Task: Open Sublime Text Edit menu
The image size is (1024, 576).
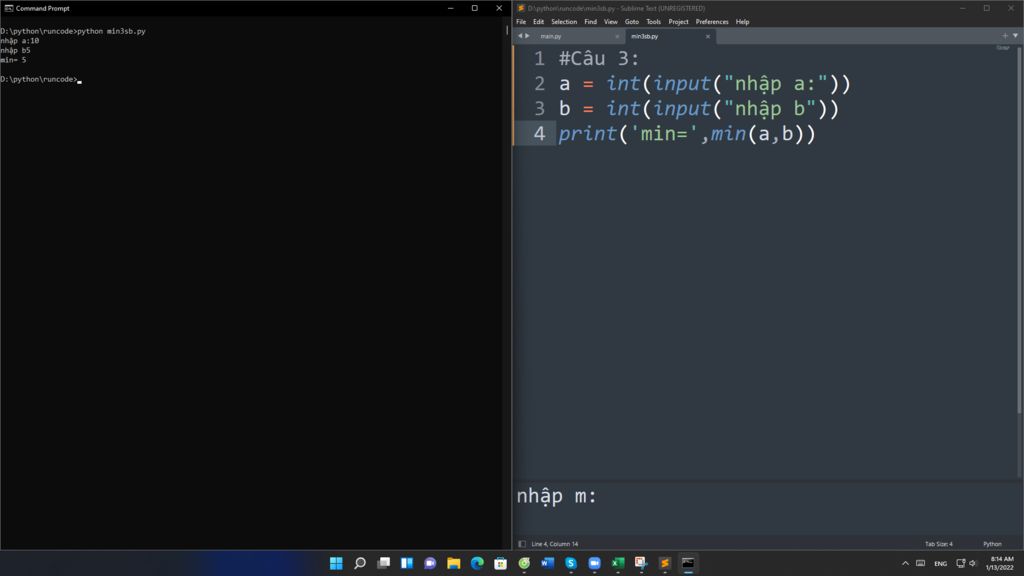Action: coord(538,22)
